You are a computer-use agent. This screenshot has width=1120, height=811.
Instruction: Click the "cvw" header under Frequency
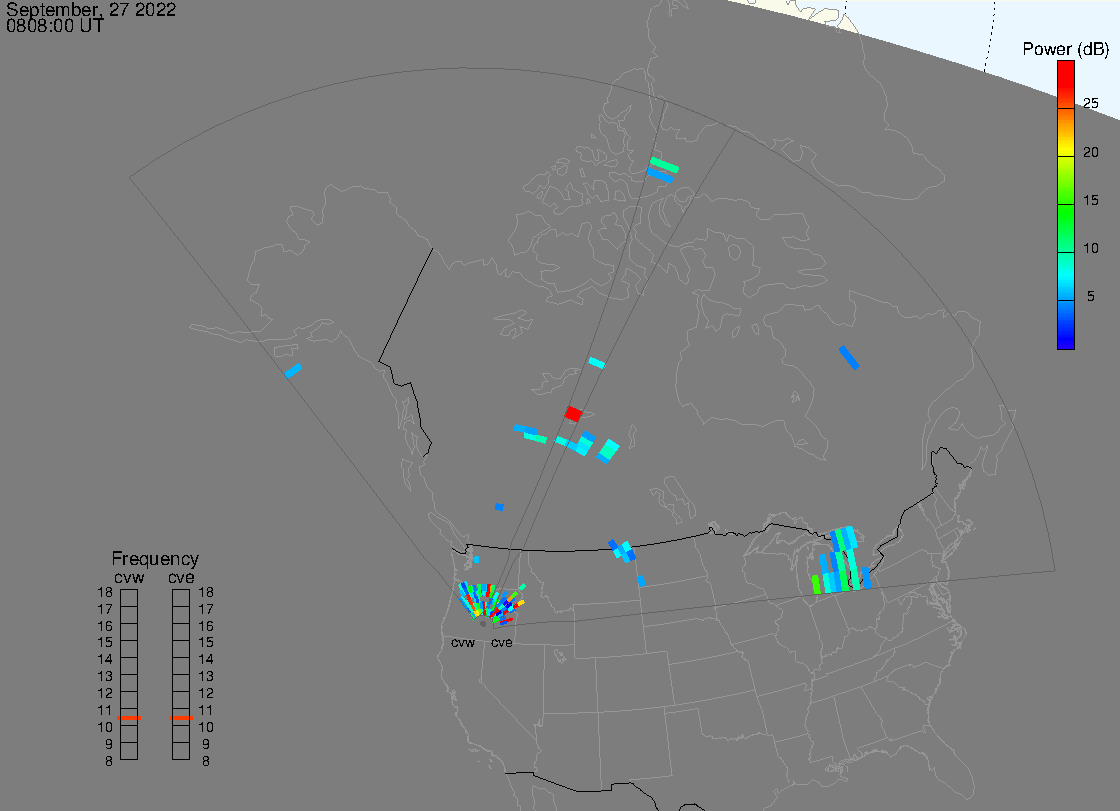tap(129, 577)
